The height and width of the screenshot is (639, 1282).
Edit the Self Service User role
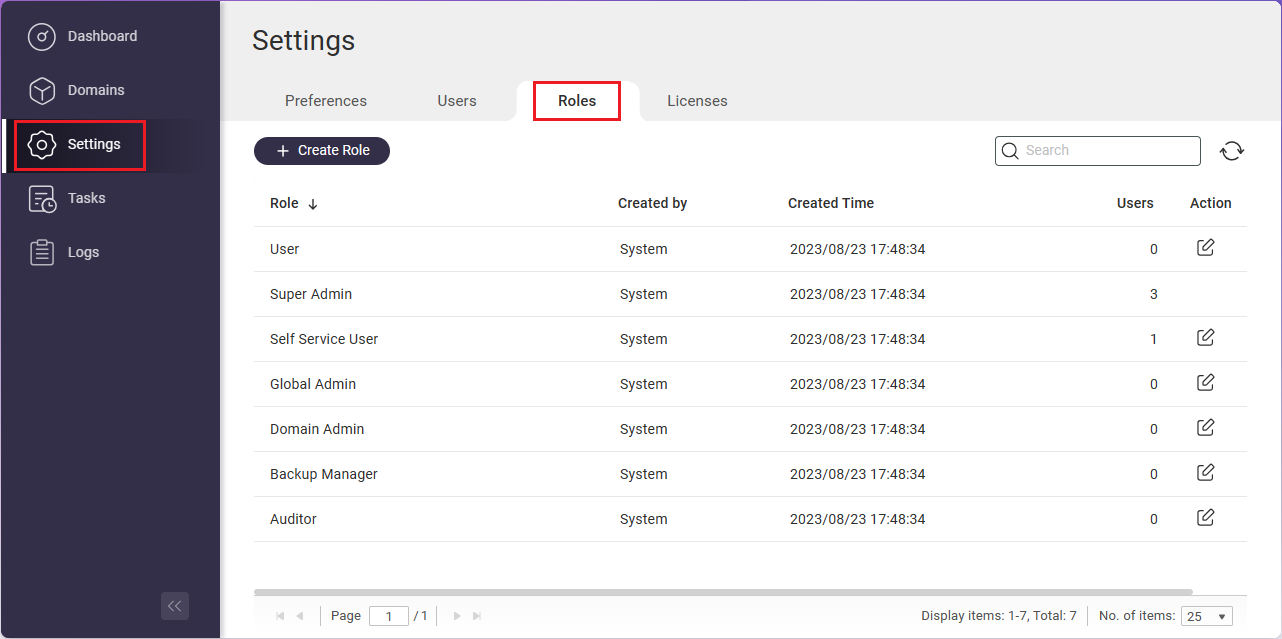pyautogui.click(x=1205, y=338)
